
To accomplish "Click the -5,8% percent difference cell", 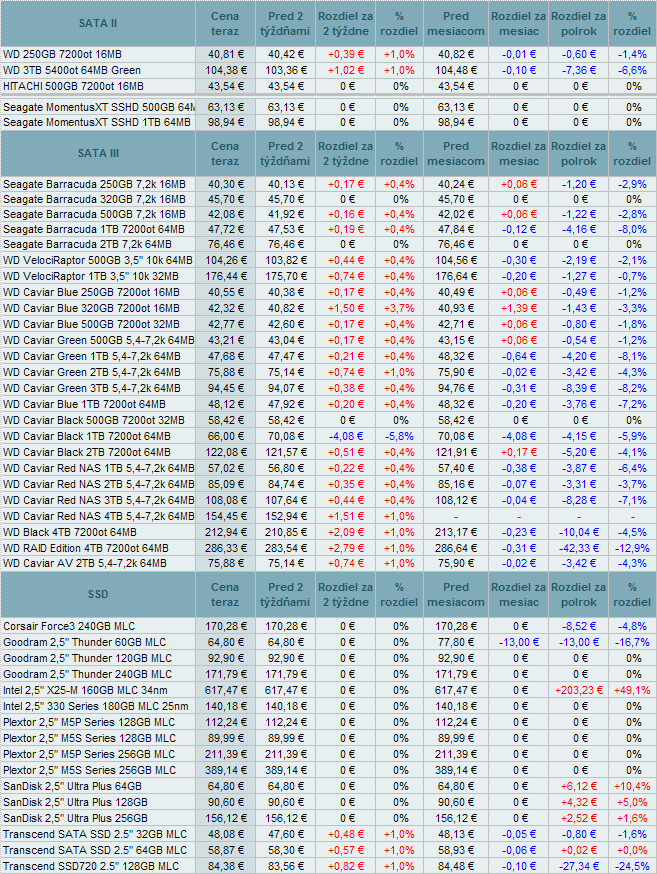I will (399, 436).
